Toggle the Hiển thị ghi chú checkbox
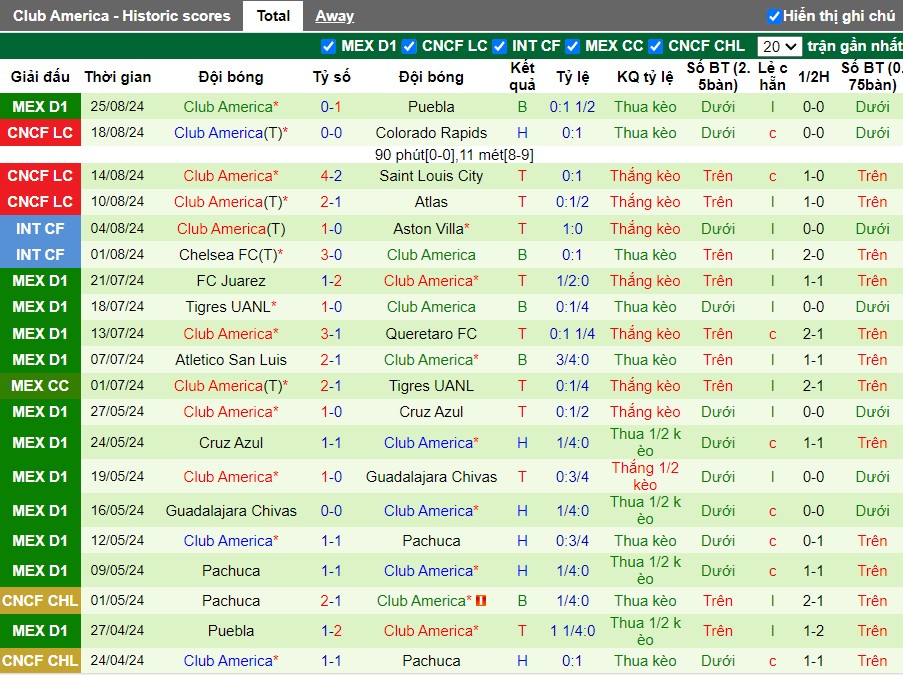903x676 pixels. click(x=774, y=16)
